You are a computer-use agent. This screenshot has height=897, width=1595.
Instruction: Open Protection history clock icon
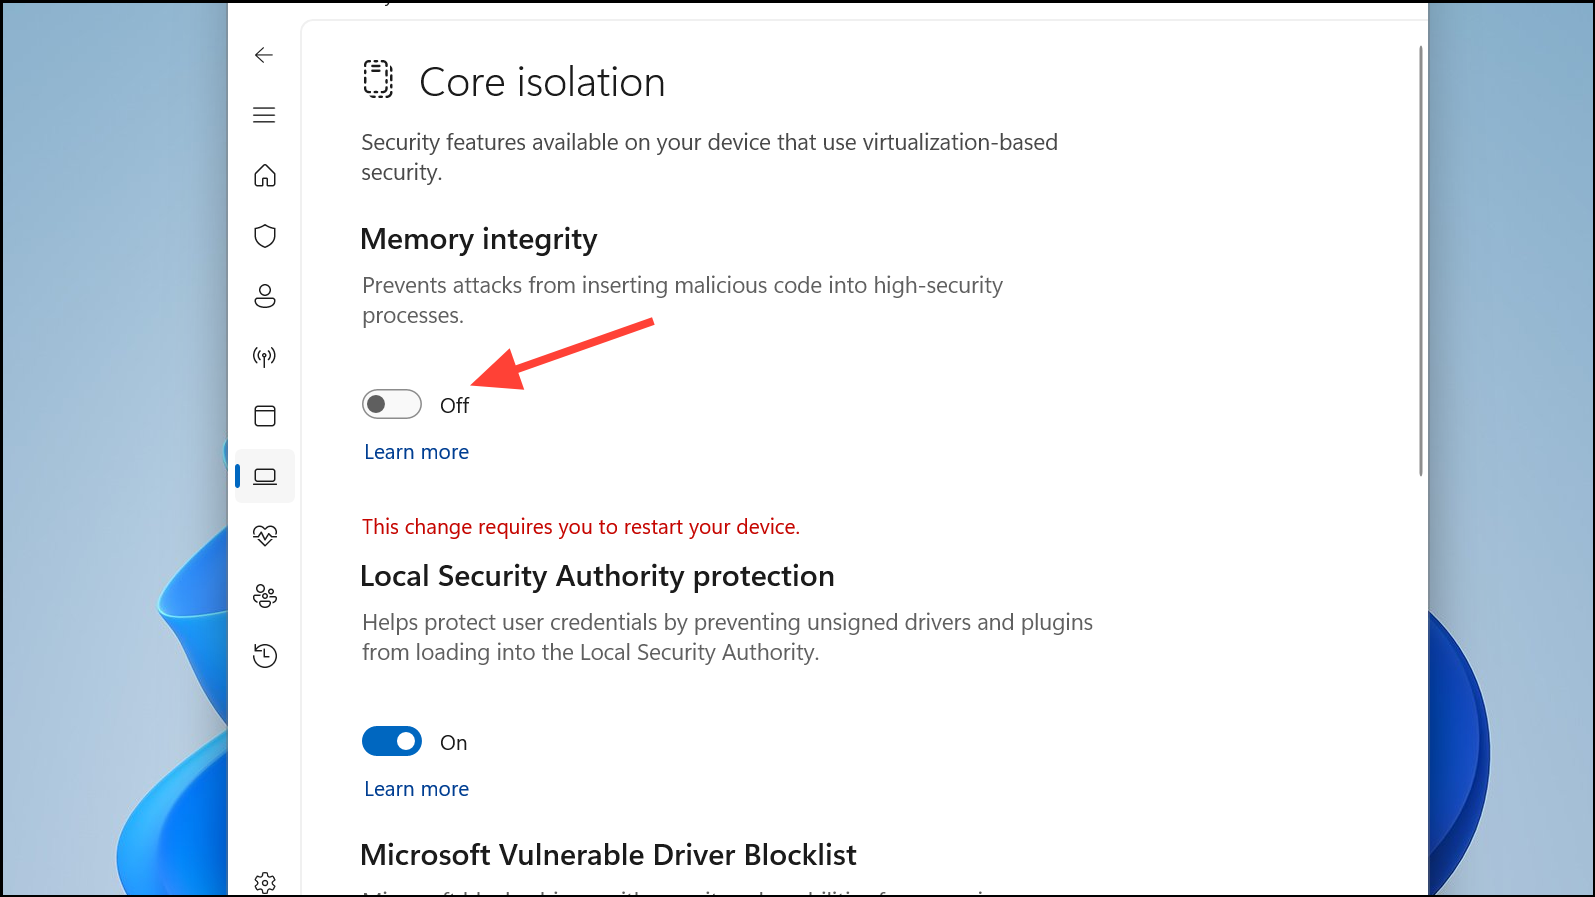coord(265,656)
